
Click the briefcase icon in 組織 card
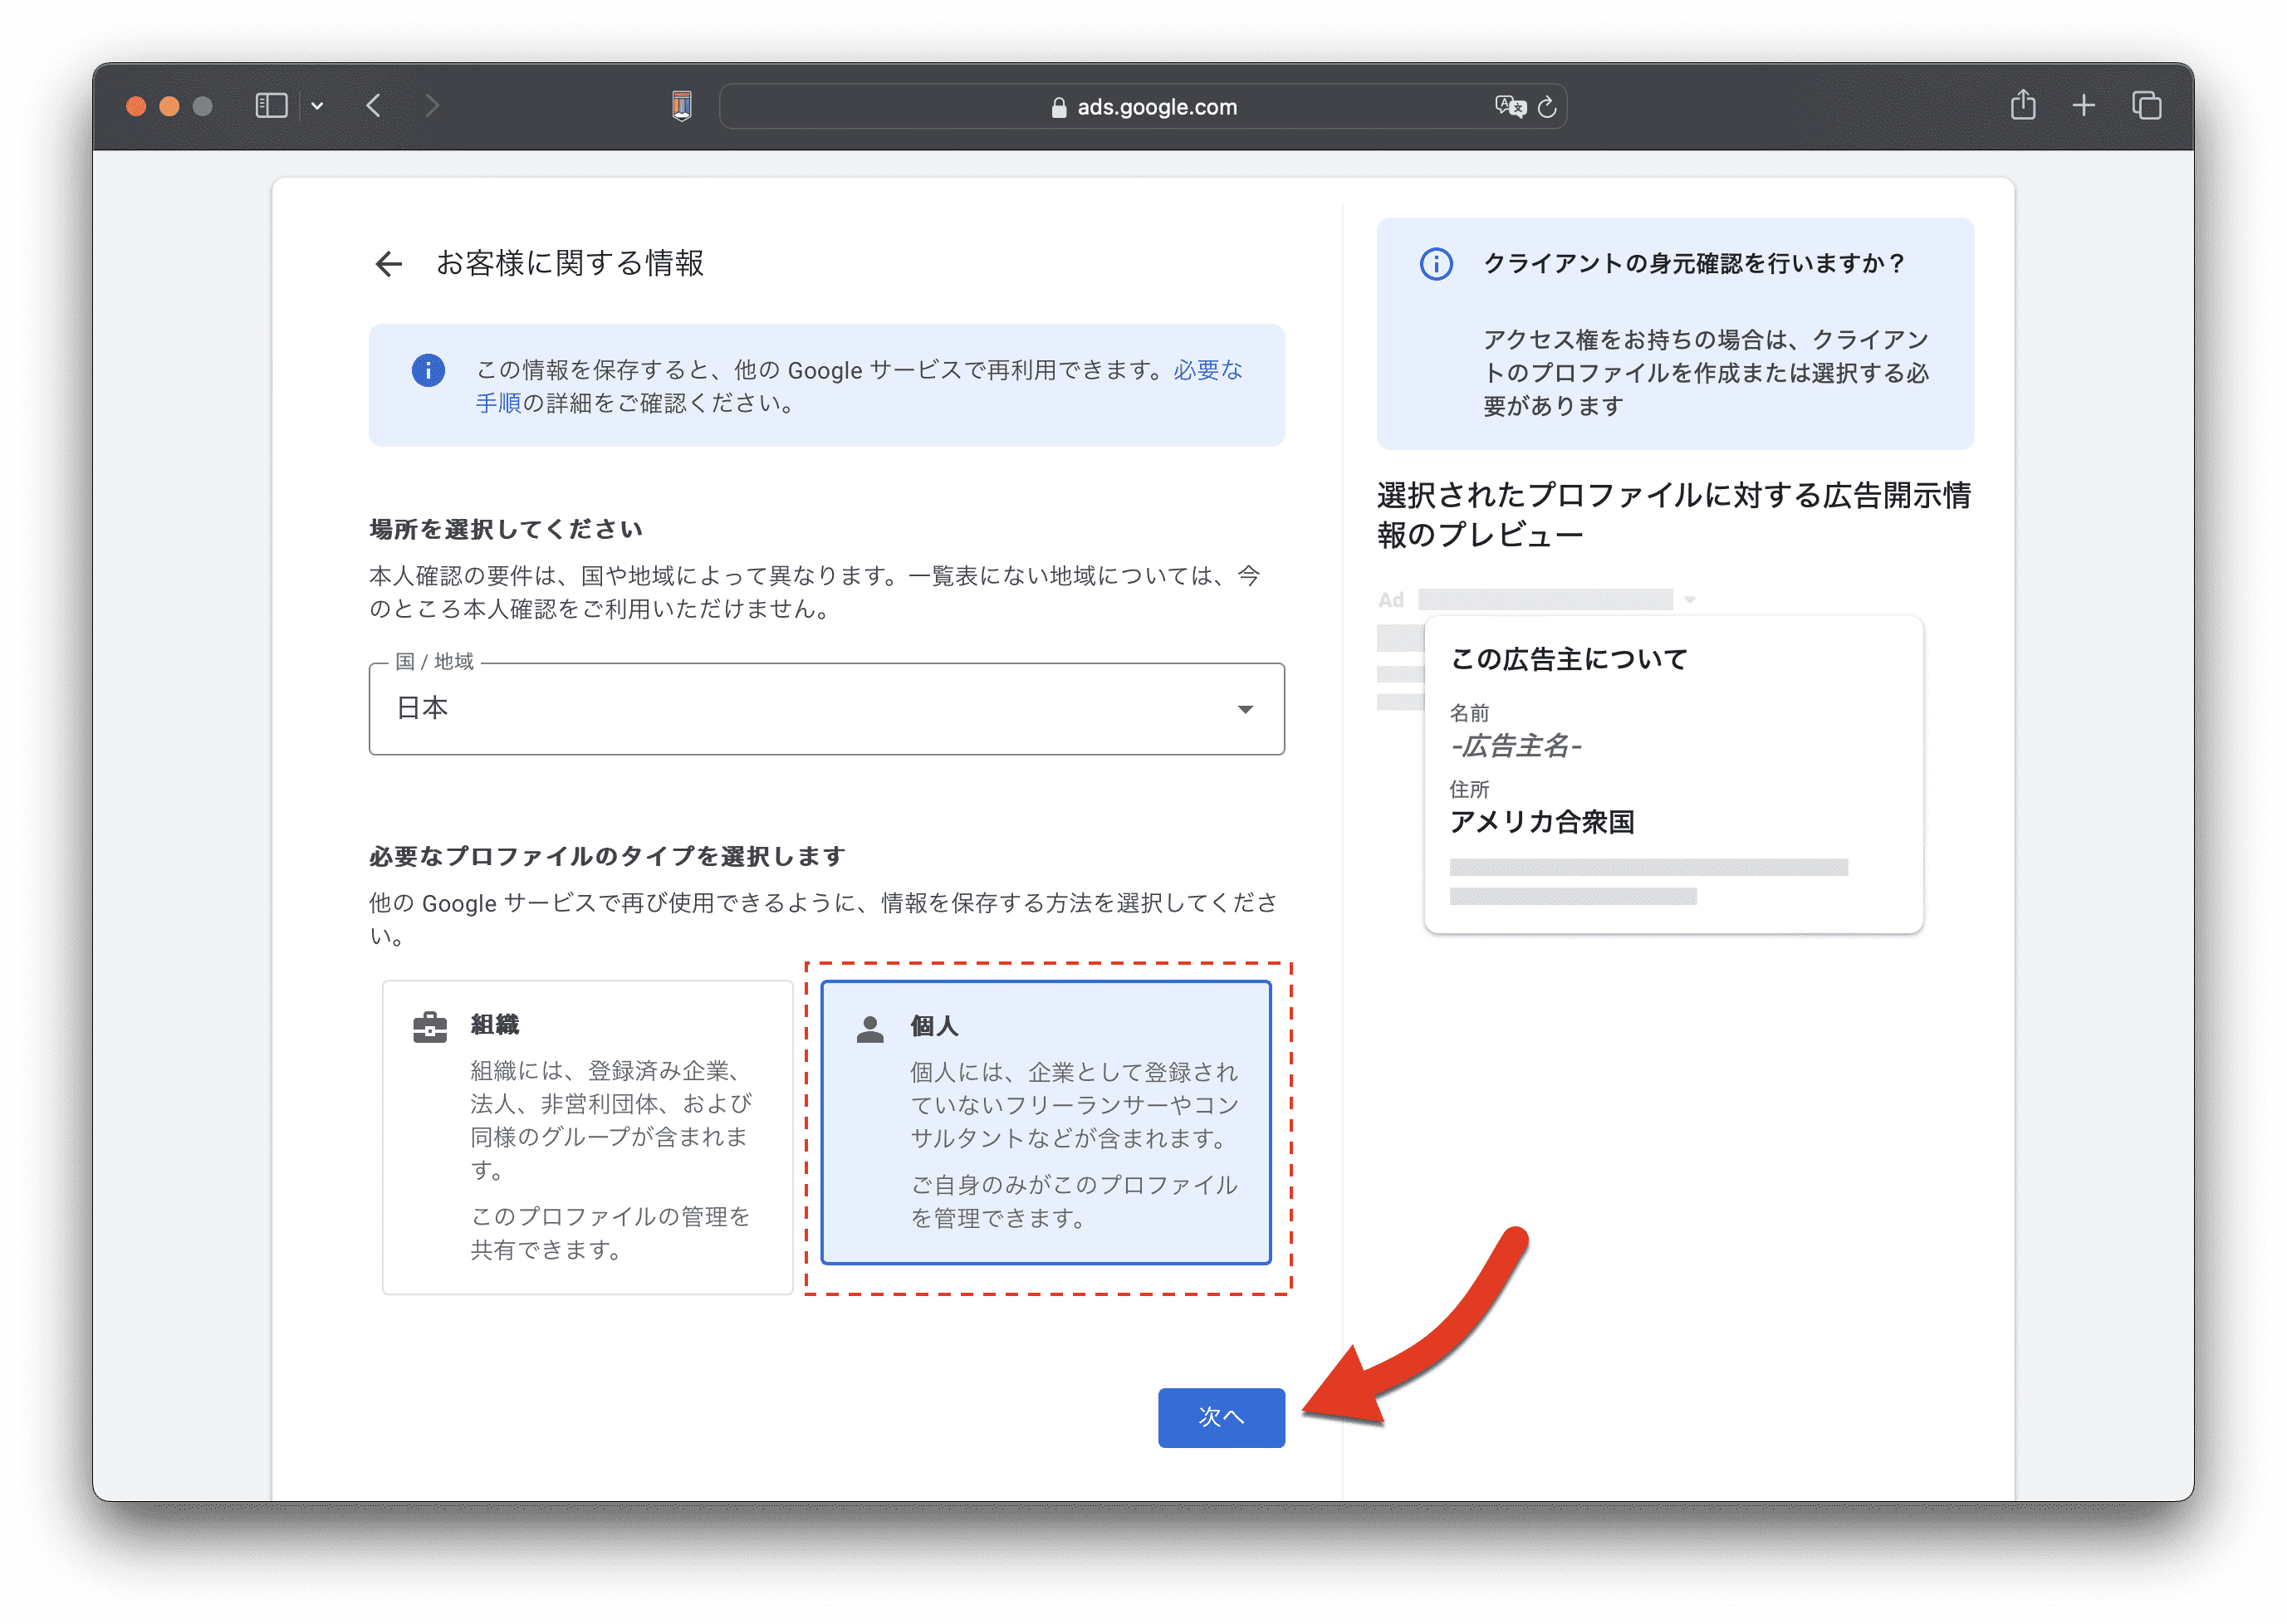point(430,1027)
